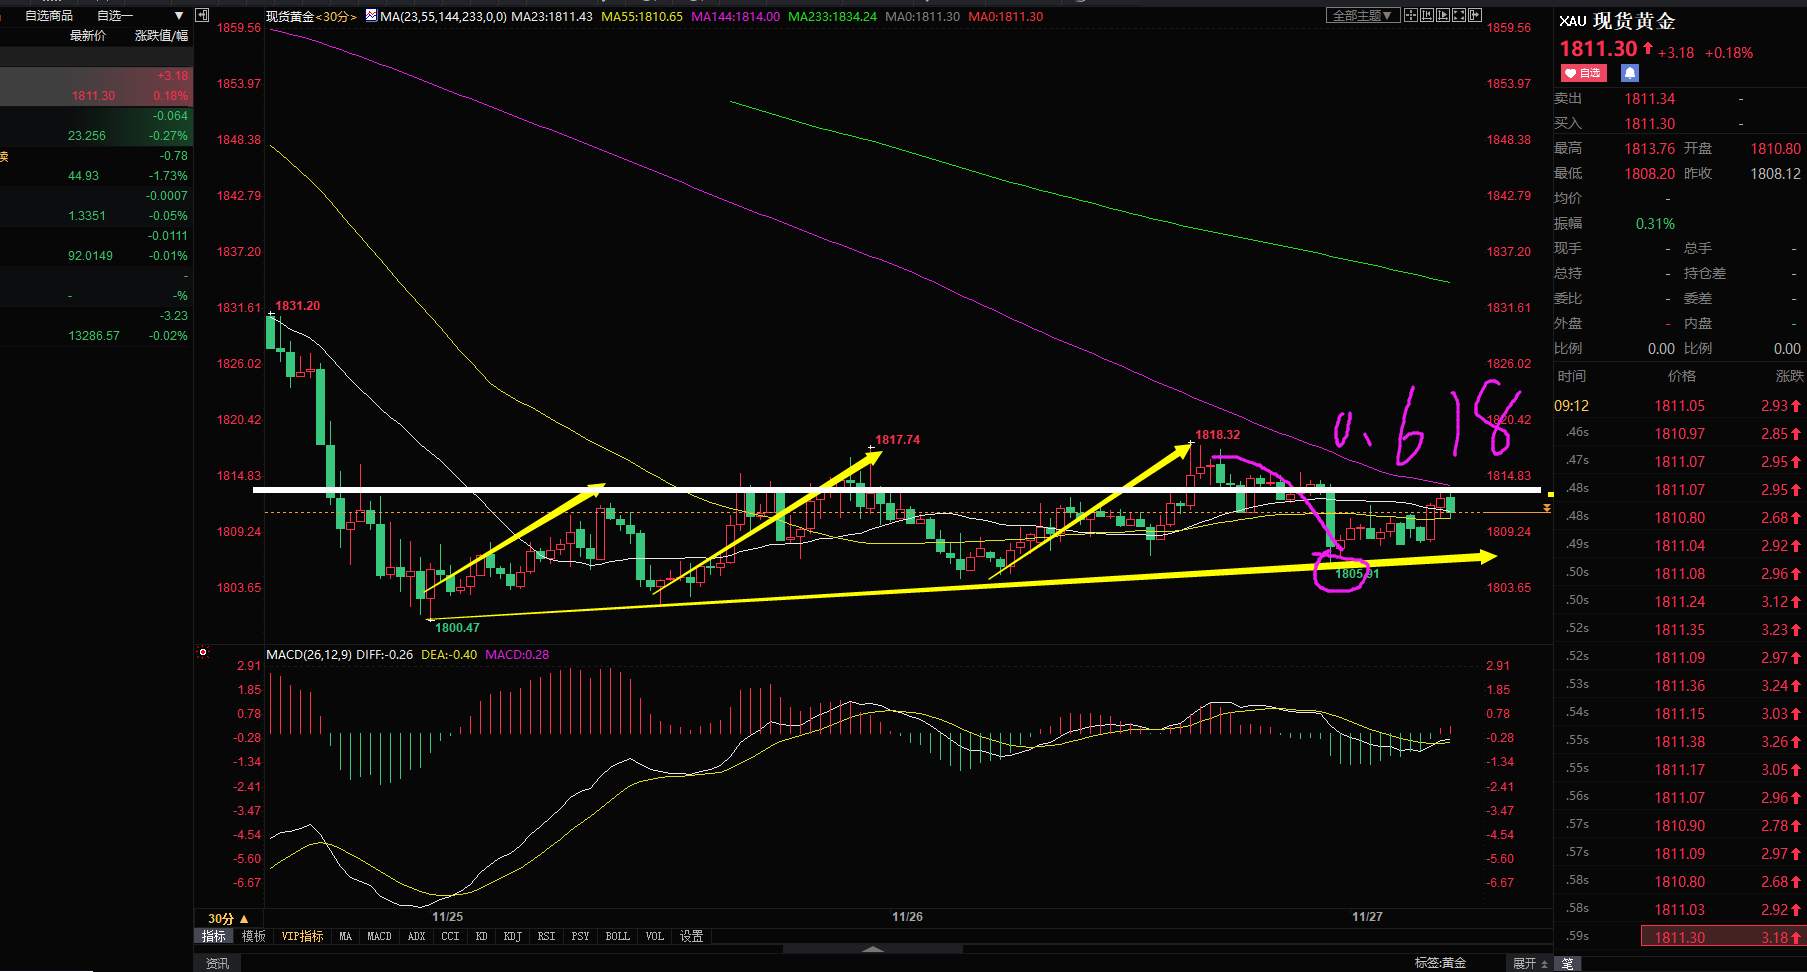This screenshot has width=1807, height=972.
Task: Click the panel expand handle below chart
Action: (x=872, y=949)
